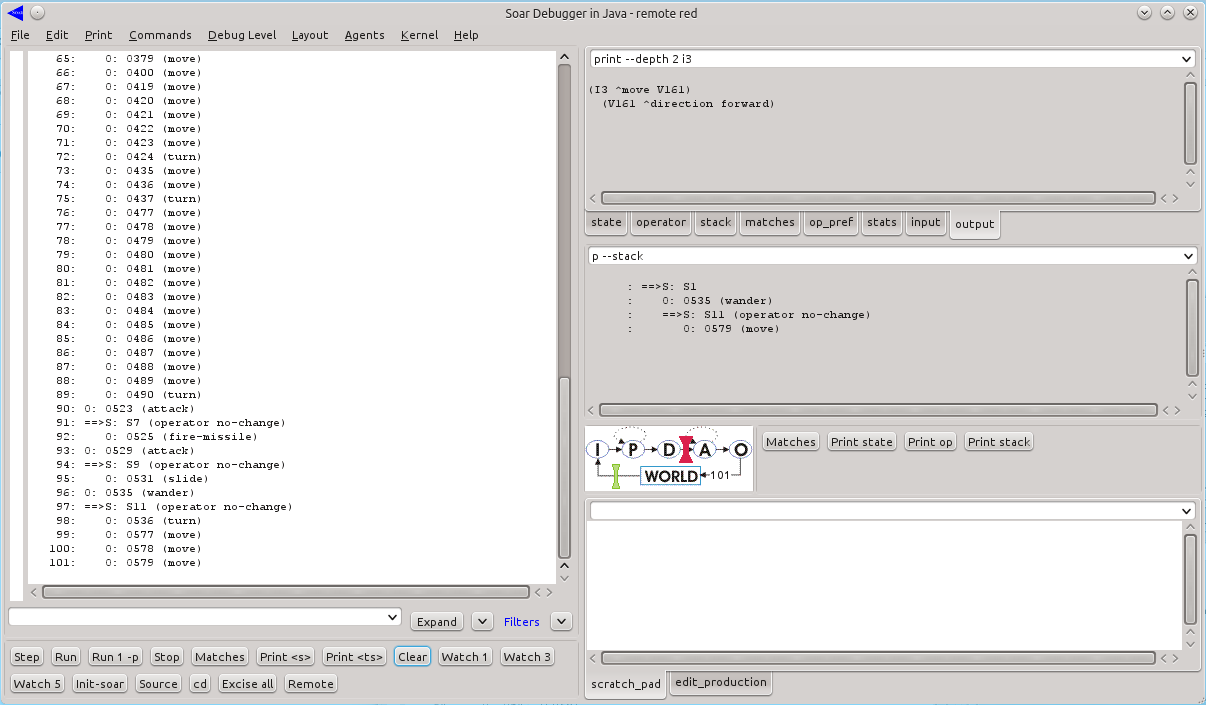Click the green marker in the phase diagram

[617, 475]
